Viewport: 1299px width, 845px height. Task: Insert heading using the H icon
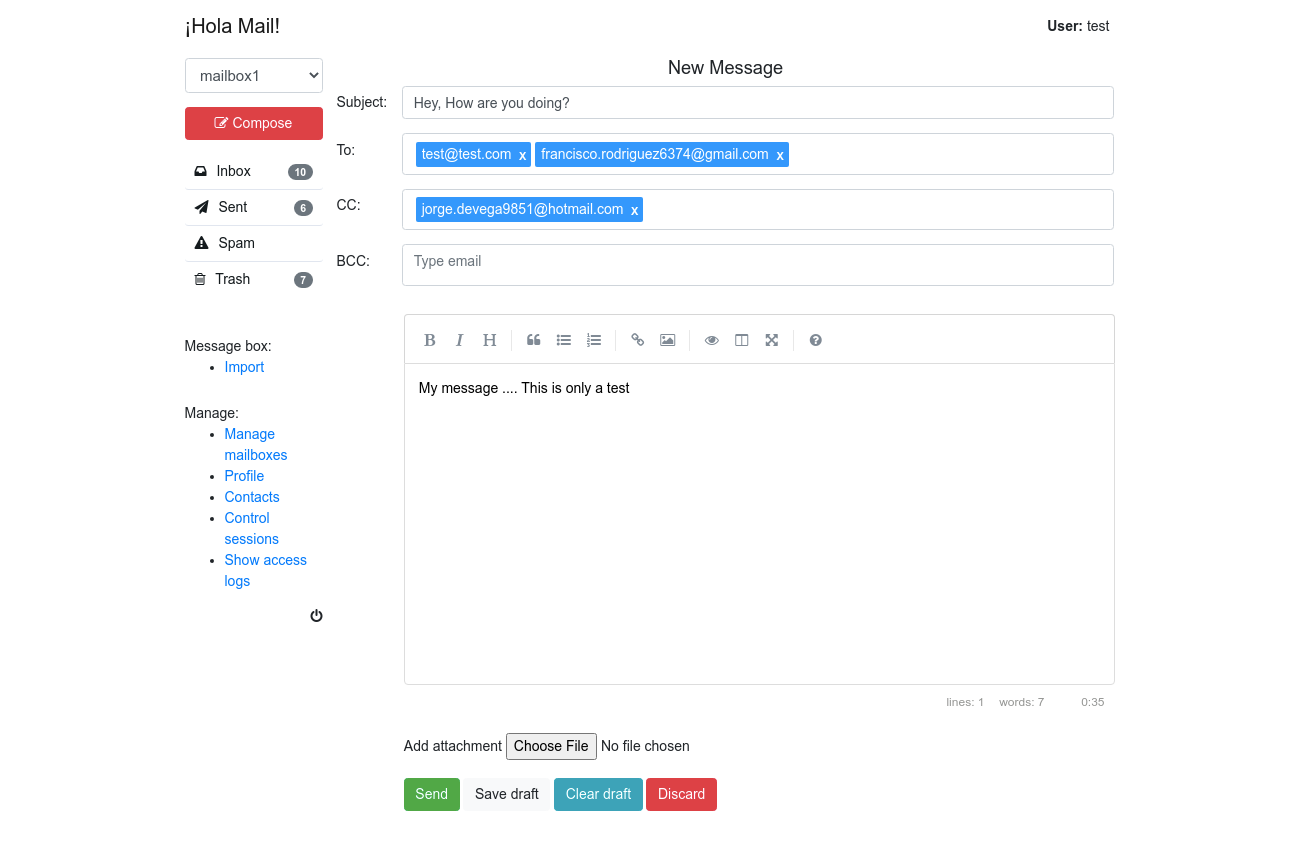click(x=489, y=340)
